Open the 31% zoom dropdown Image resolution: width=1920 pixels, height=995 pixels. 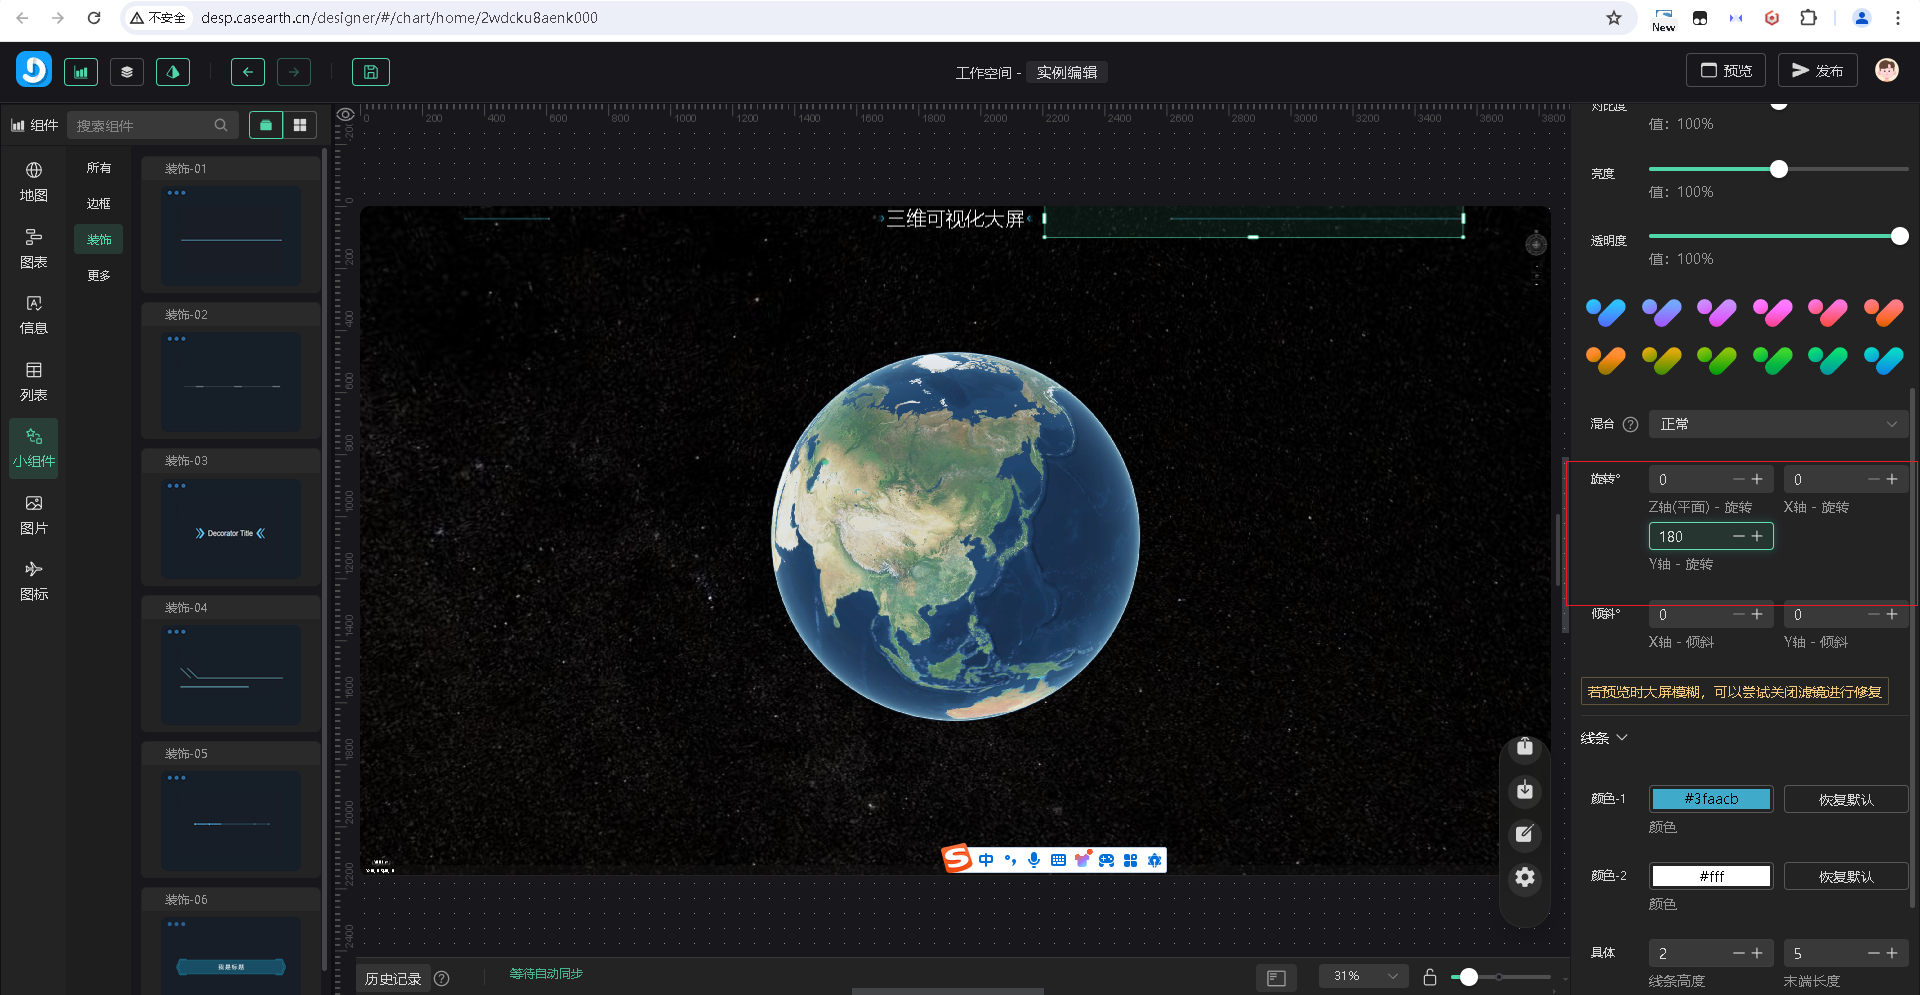pyautogui.click(x=1364, y=976)
